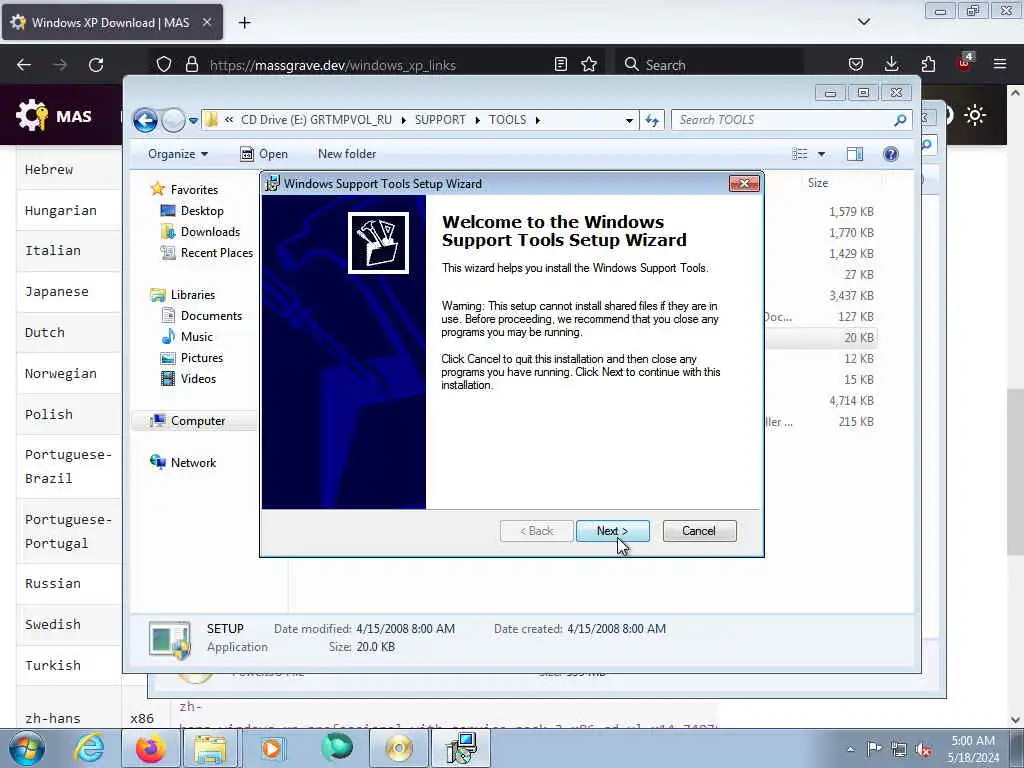Toggle the site light/dark theme sun icon
Image resolution: width=1024 pixels, height=768 pixels.
tap(975, 116)
